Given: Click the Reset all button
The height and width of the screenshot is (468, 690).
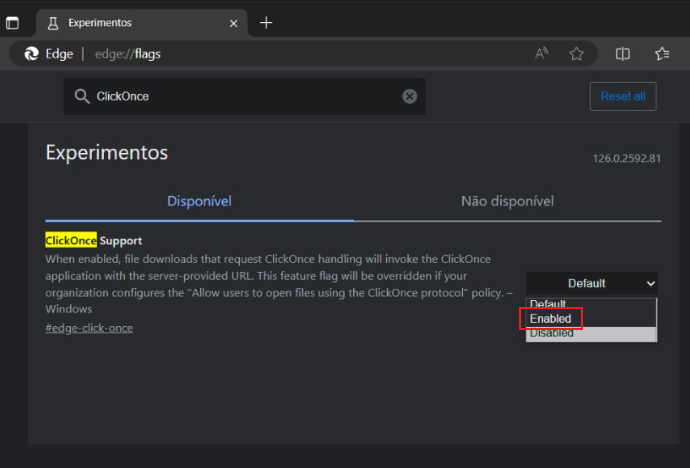Looking at the screenshot, I should 623,96.
